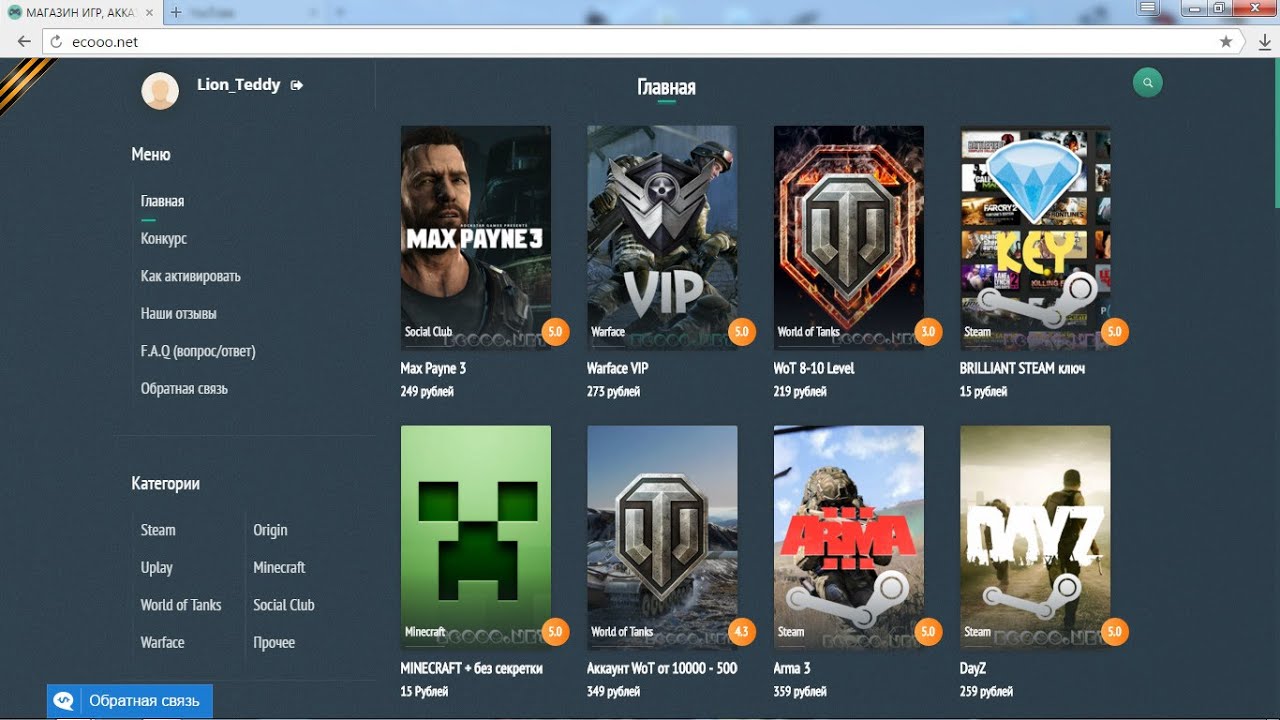
Task: Browse the Steam category
Action: pos(158,530)
